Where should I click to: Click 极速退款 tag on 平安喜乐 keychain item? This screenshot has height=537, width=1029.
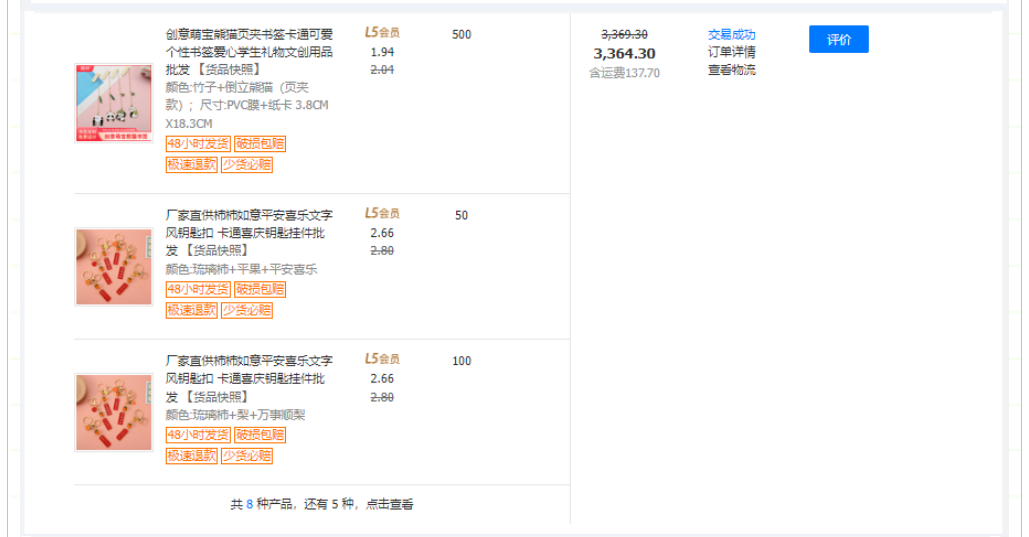click(x=191, y=310)
